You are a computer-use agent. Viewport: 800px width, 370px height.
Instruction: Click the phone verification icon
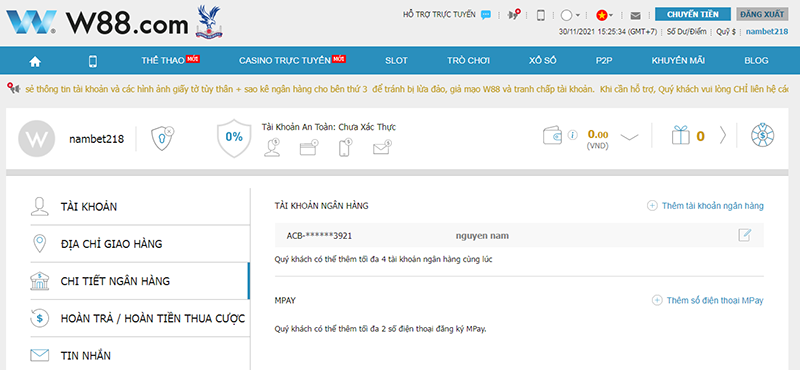tap(345, 147)
